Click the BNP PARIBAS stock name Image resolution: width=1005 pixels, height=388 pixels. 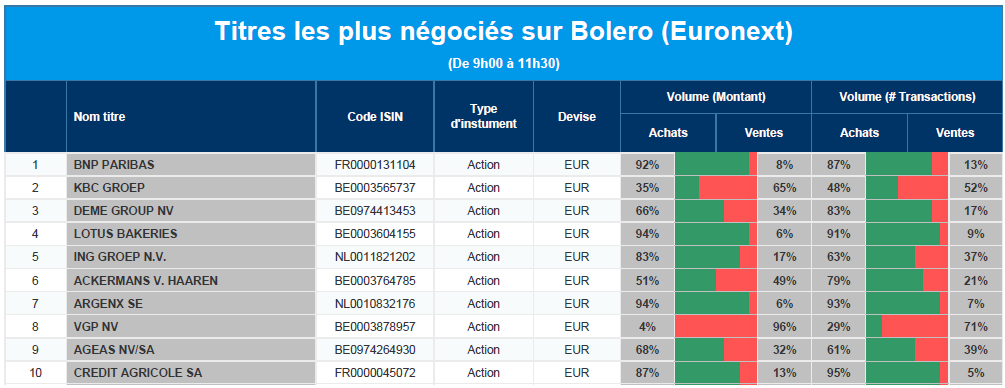point(113,165)
